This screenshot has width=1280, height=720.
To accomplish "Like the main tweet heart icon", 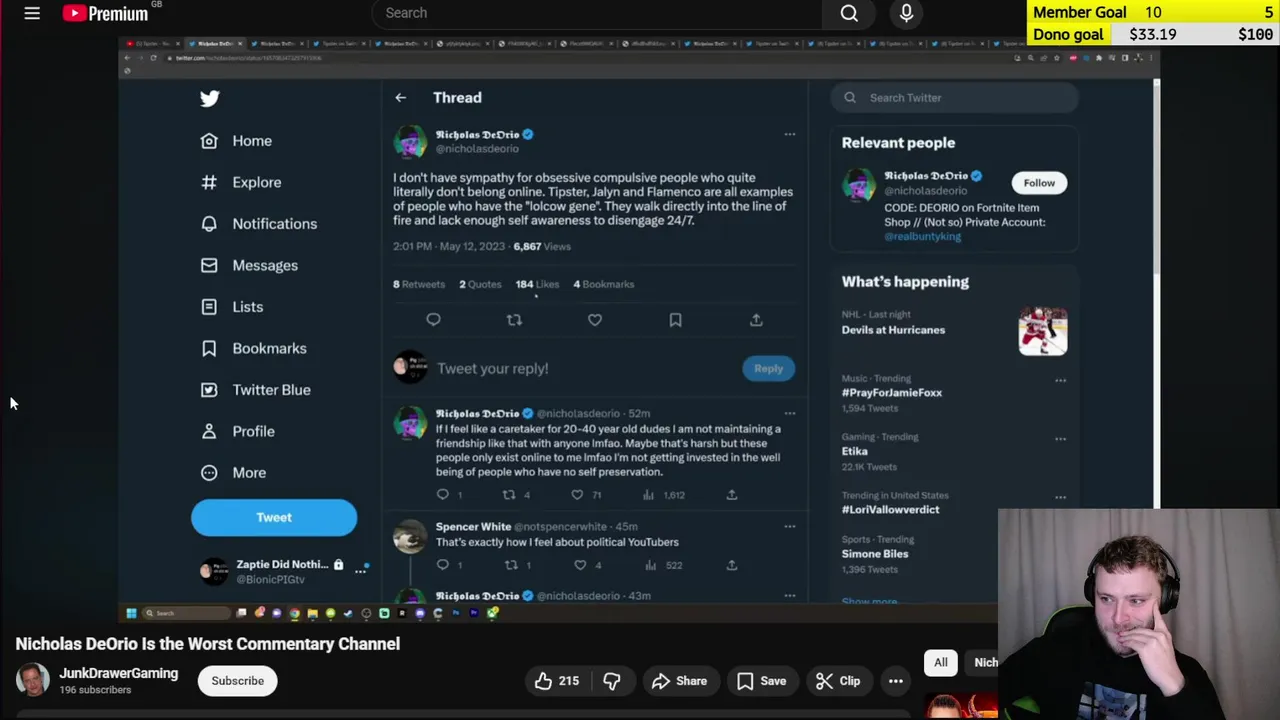I will click(x=595, y=320).
